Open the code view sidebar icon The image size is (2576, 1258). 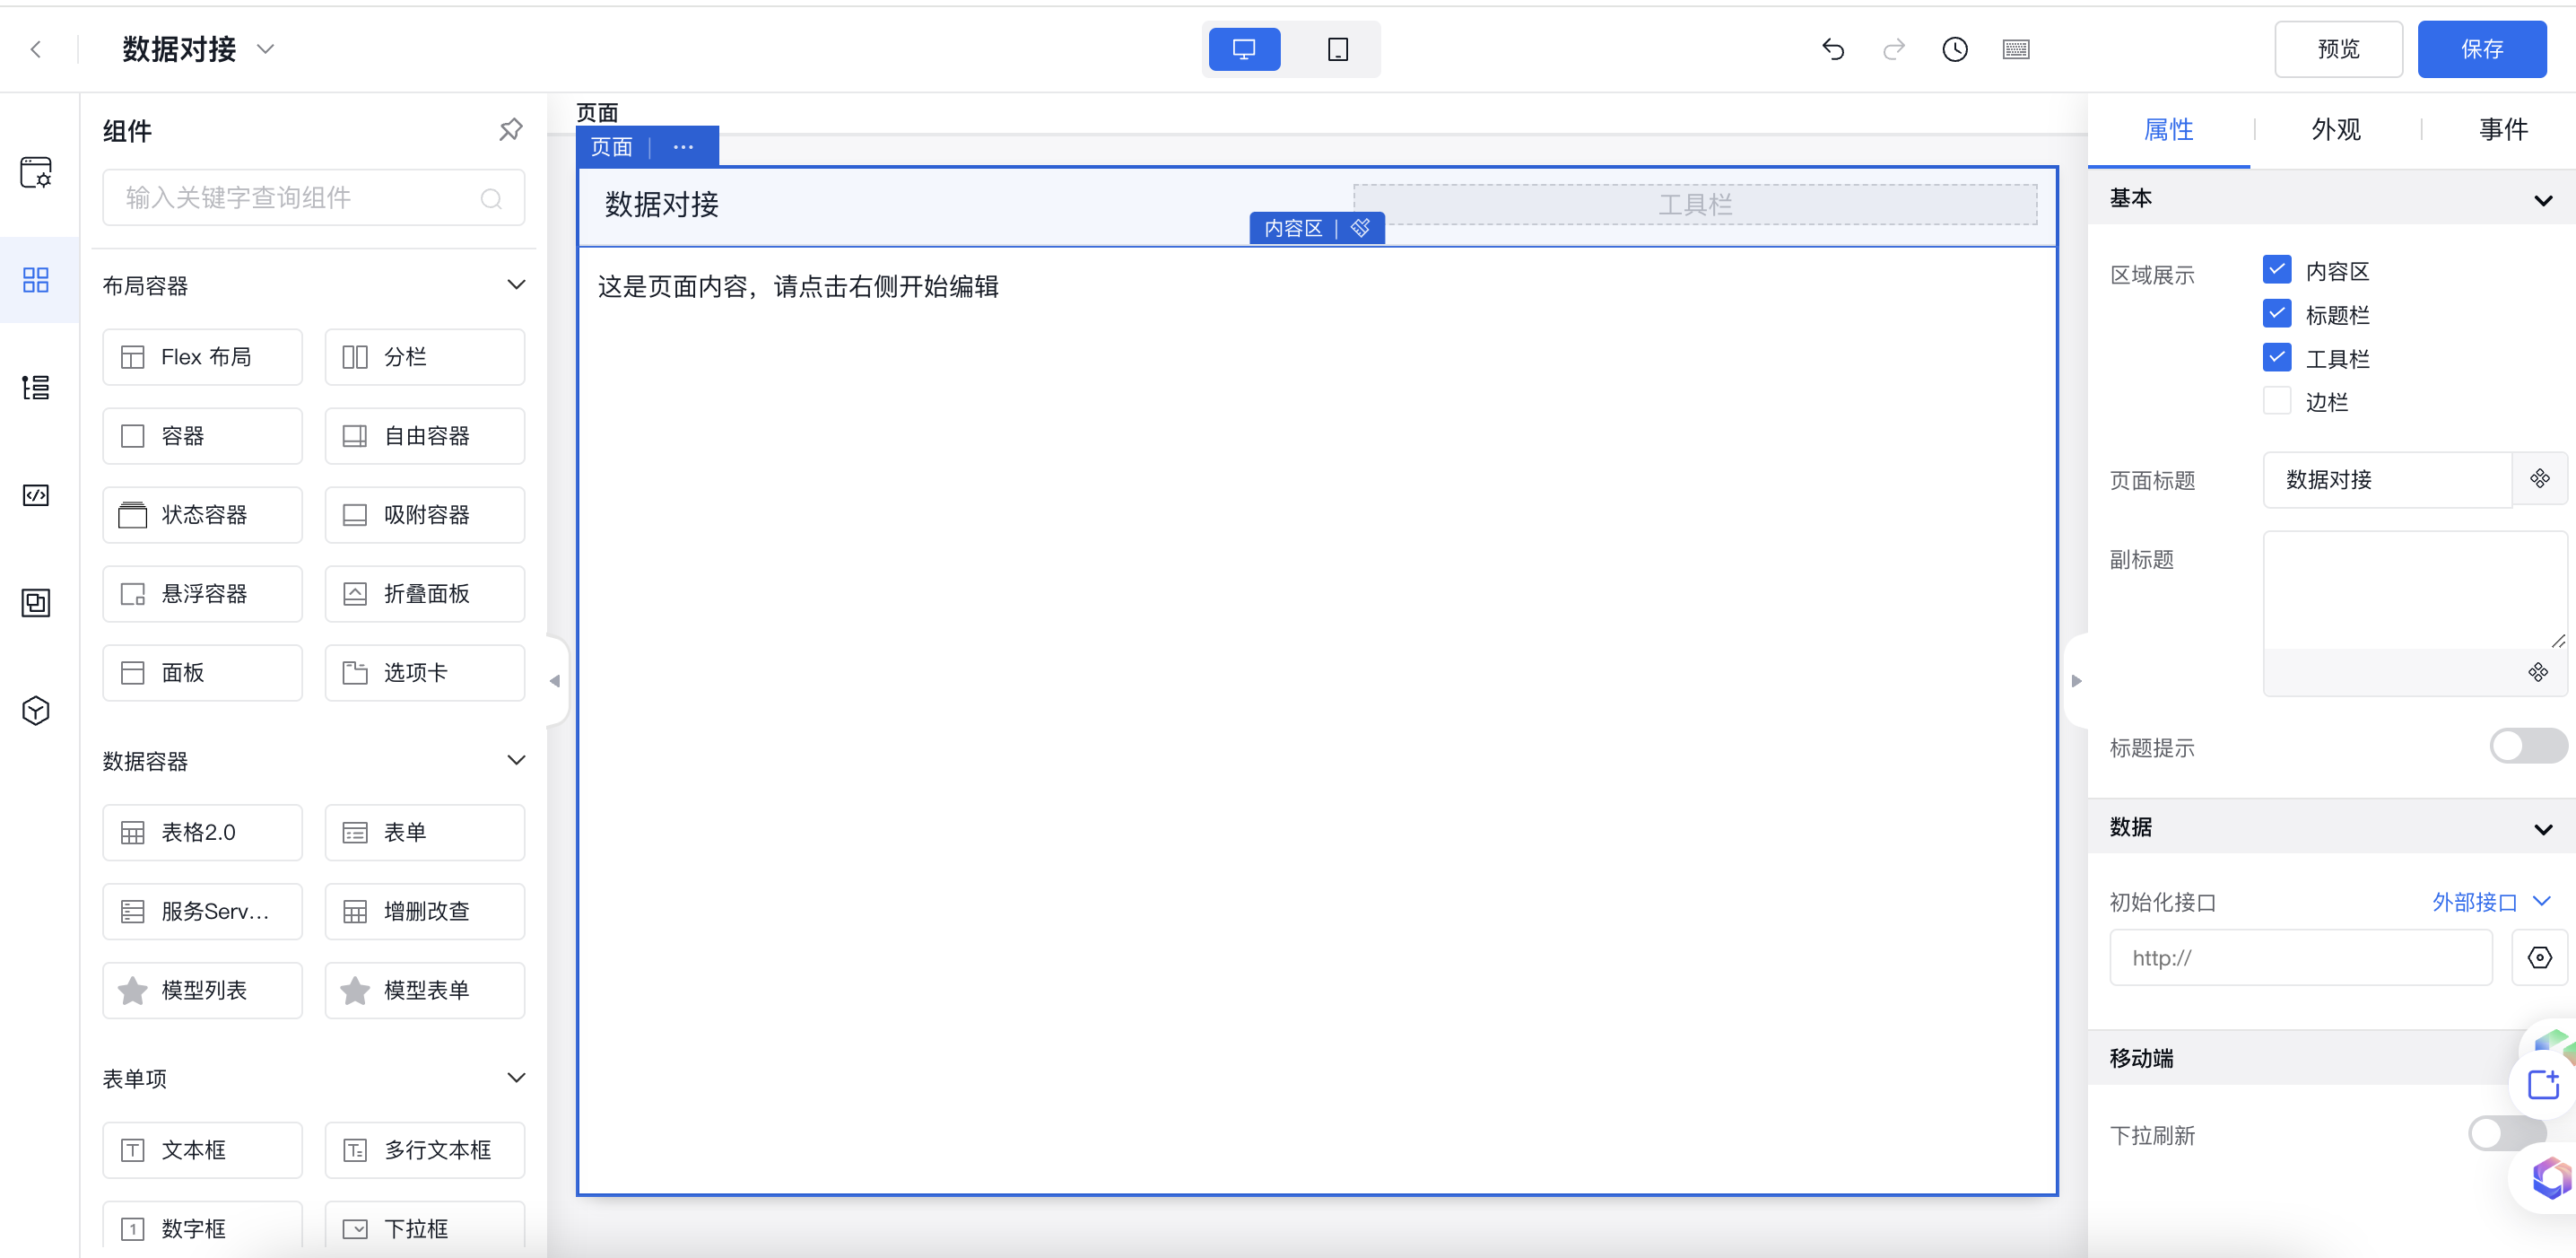point(36,495)
